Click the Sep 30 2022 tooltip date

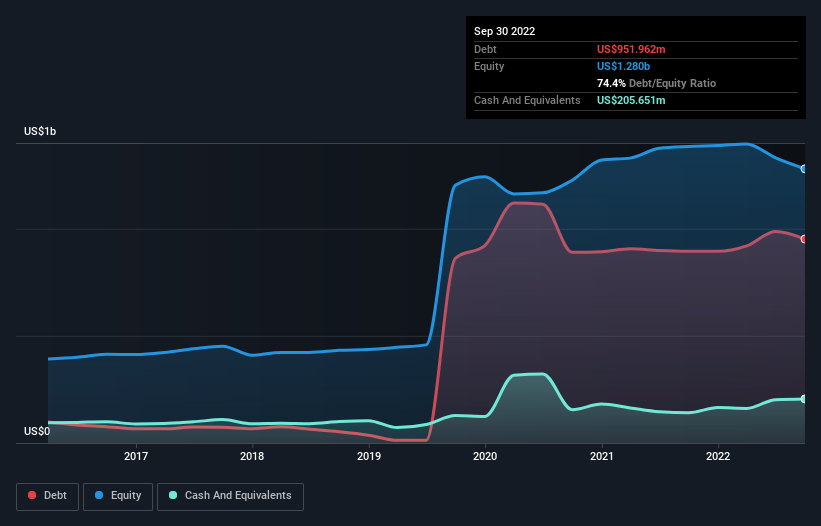pyautogui.click(x=504, y=31)
